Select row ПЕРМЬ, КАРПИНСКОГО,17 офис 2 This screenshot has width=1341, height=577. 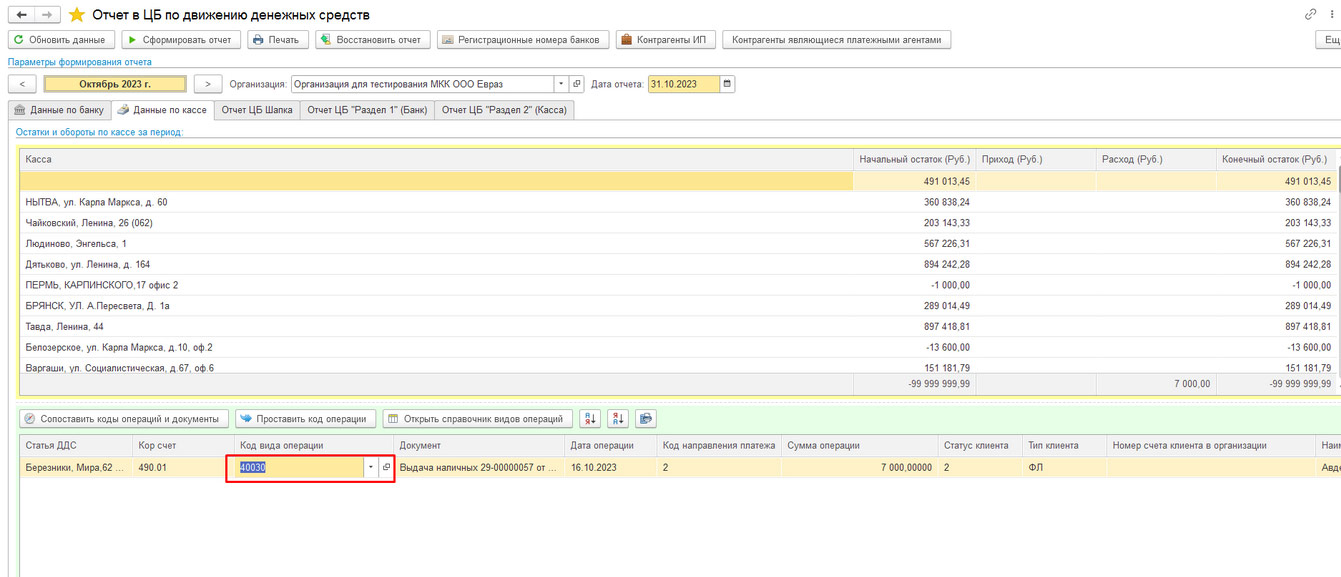coord(679,285)
